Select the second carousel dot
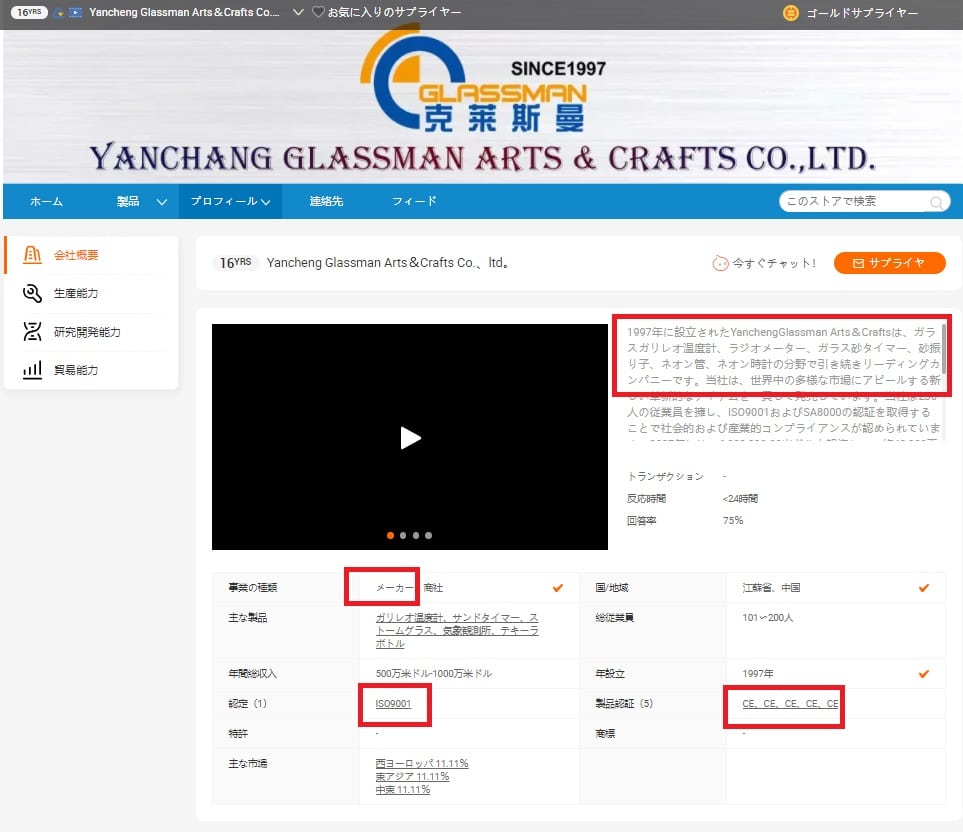Screen dimensions: 963x832 403,535
